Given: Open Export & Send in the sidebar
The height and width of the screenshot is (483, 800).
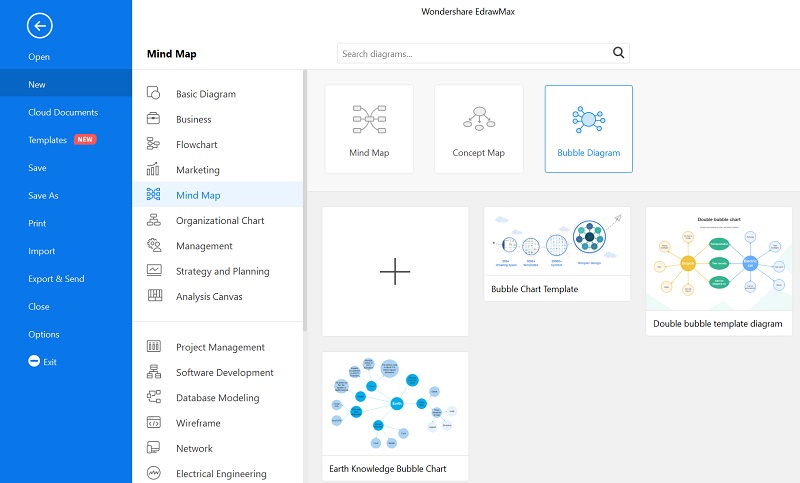Looking at the screenshot, I should tap(56, 278).
